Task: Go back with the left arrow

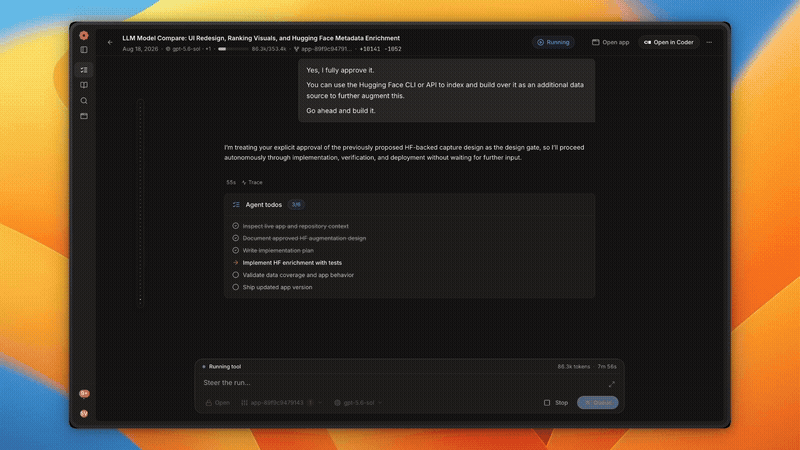Action: pos(110,42)
